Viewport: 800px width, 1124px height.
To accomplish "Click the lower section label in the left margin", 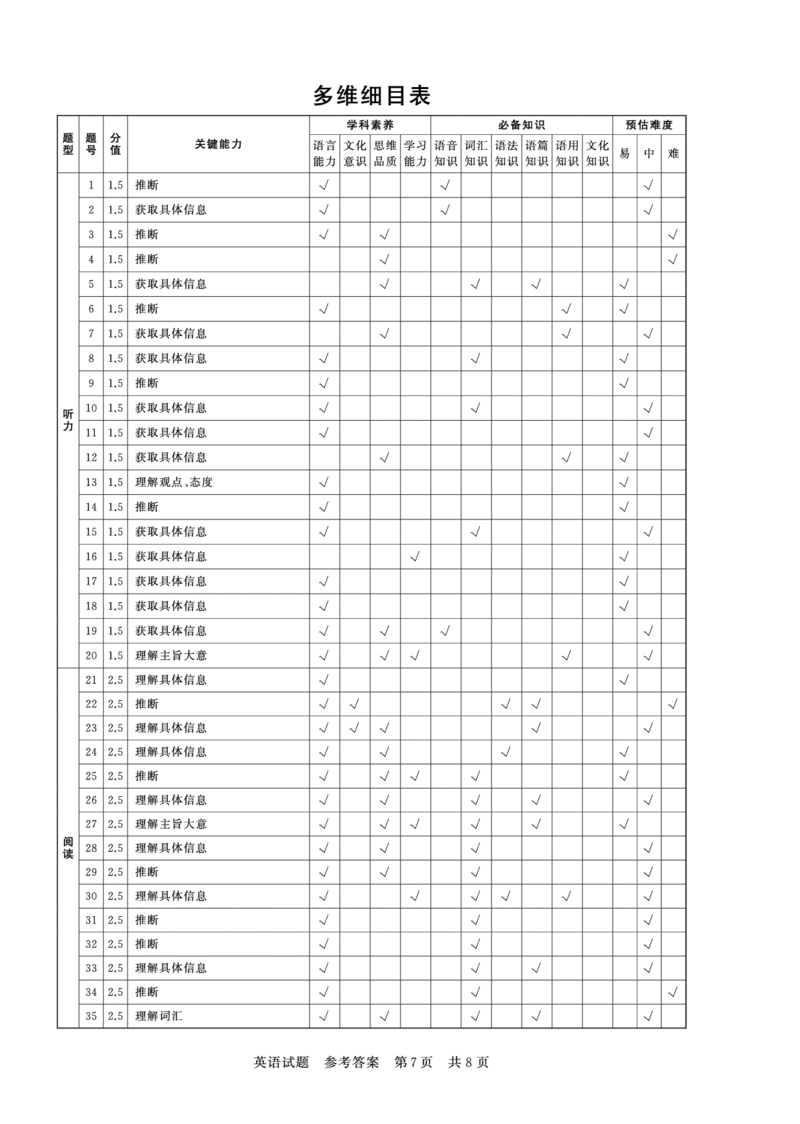I will click(68, 848).
